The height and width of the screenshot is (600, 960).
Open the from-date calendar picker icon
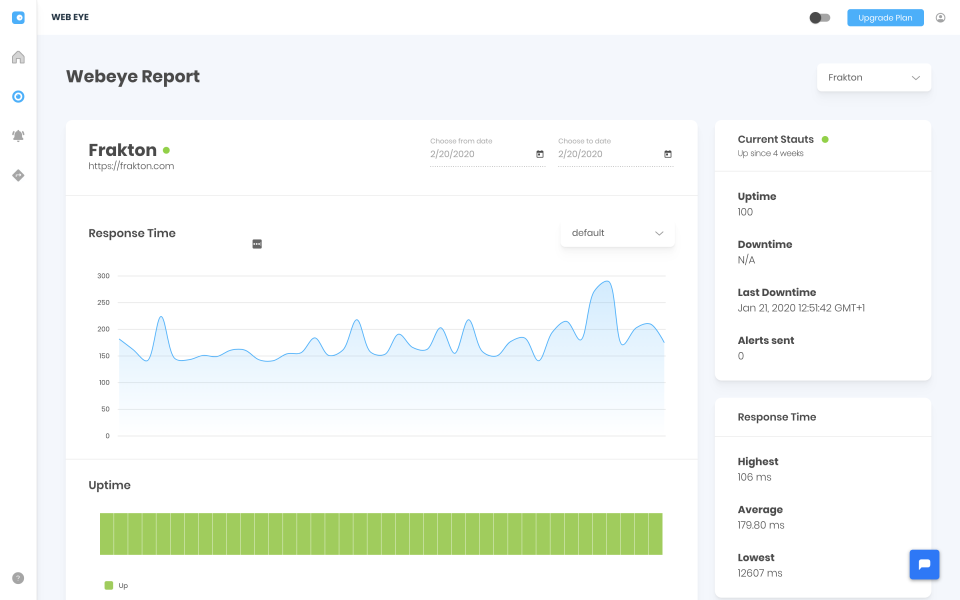(x=540, y=154)
